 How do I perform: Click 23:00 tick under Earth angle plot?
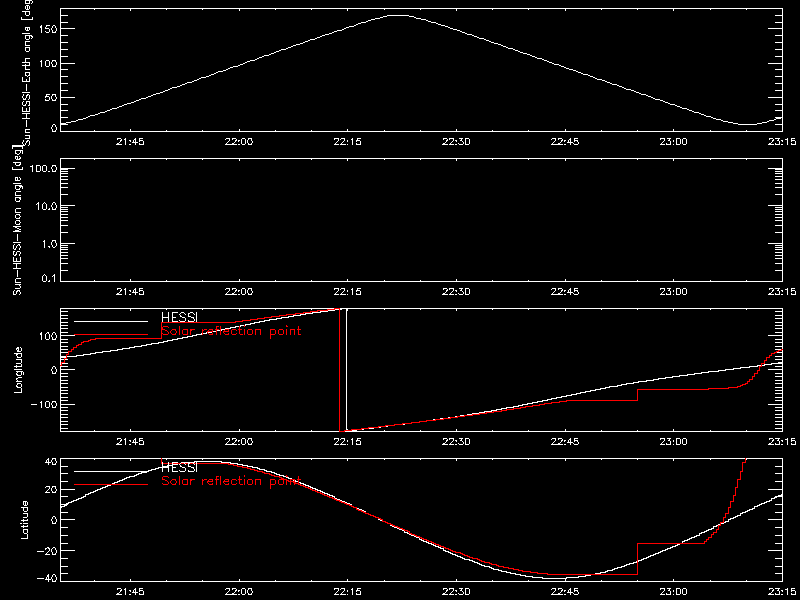point(673,142)
